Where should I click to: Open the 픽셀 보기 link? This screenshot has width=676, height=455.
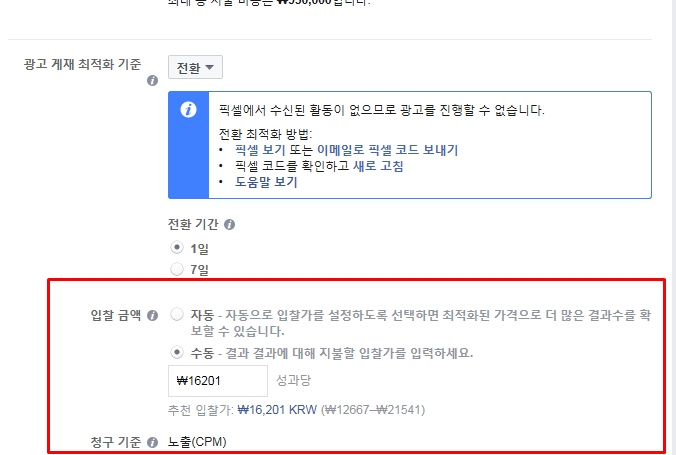(260, 150)
